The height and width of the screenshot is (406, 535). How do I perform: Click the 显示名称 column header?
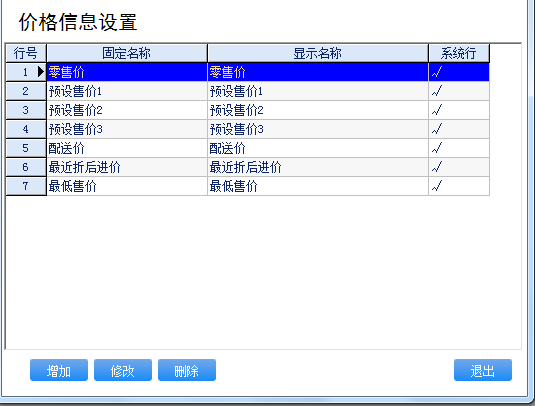[318, 53]
